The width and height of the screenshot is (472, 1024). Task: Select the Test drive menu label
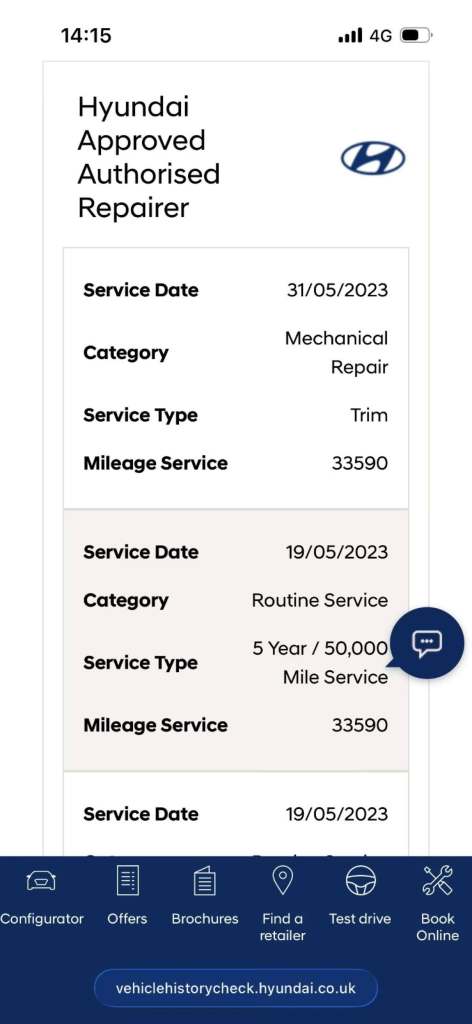point(360,918)
